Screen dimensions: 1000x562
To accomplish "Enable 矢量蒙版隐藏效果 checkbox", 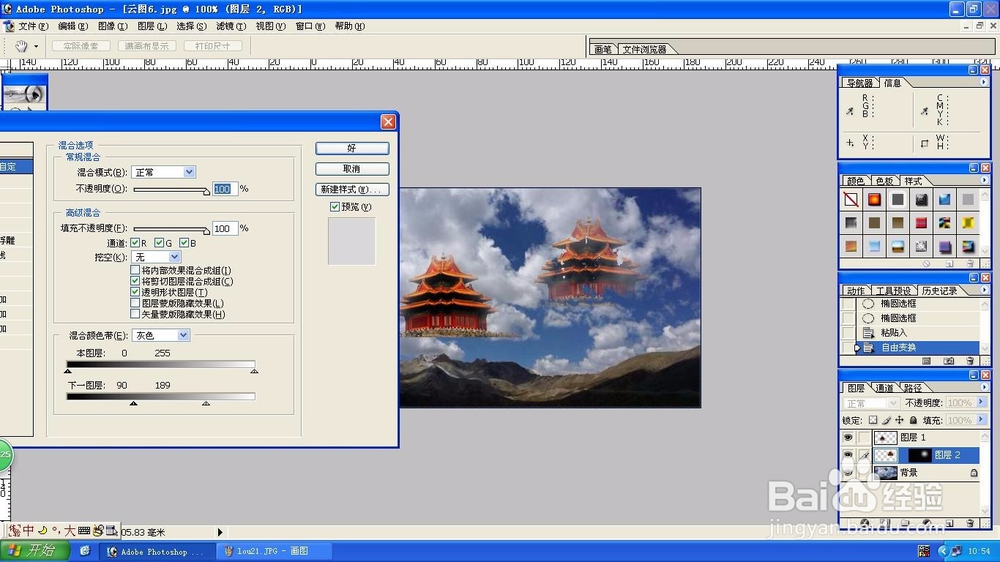I will (135, 314).
